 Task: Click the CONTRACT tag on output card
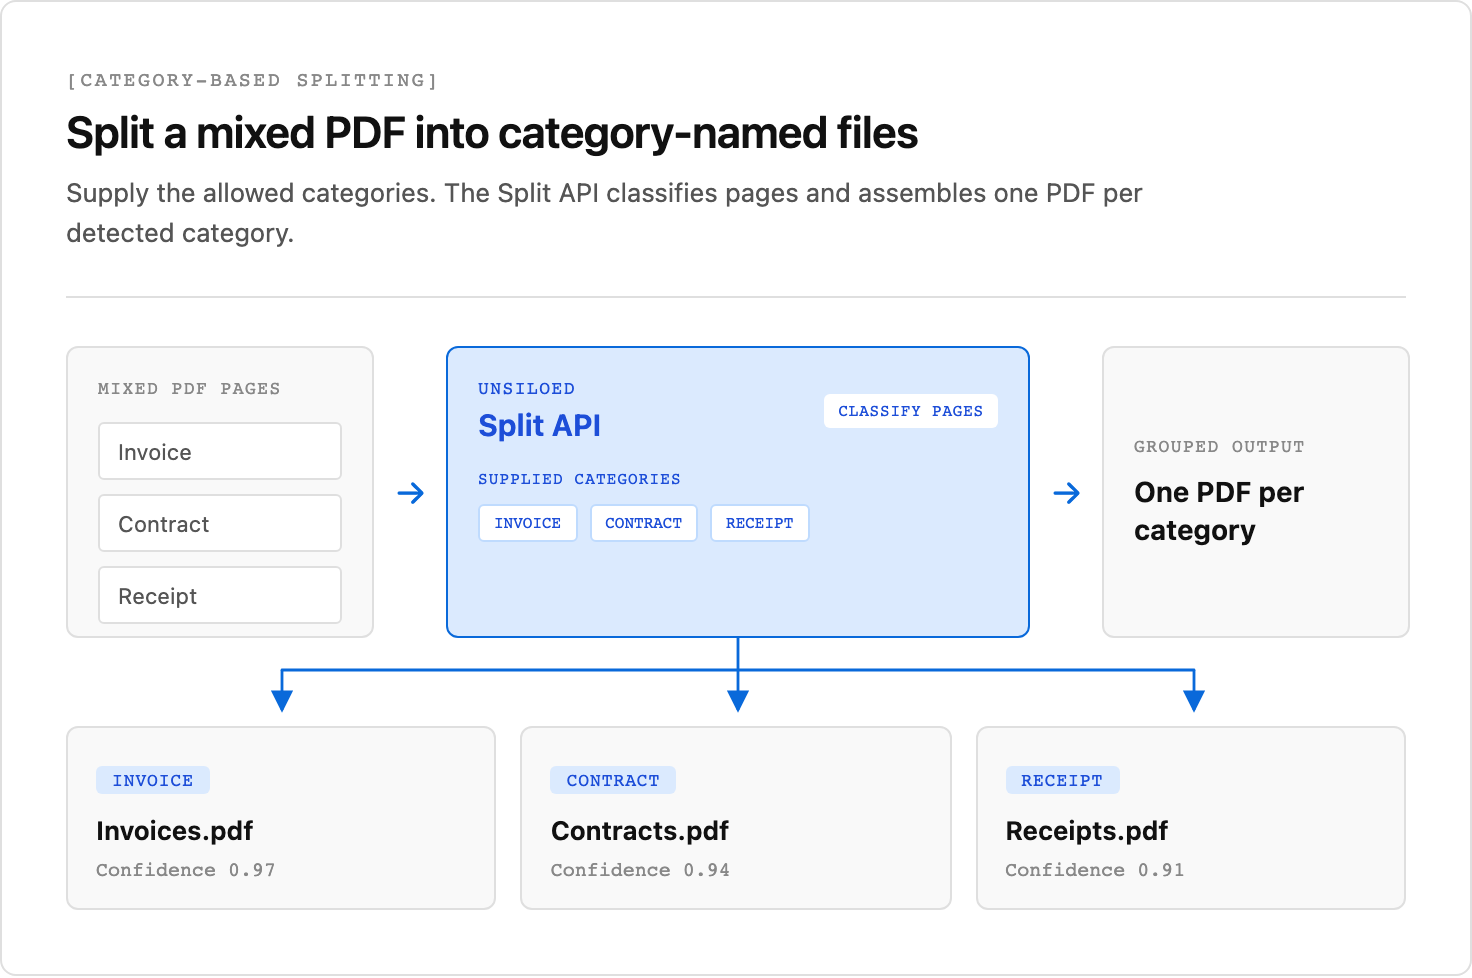(613, 780)
